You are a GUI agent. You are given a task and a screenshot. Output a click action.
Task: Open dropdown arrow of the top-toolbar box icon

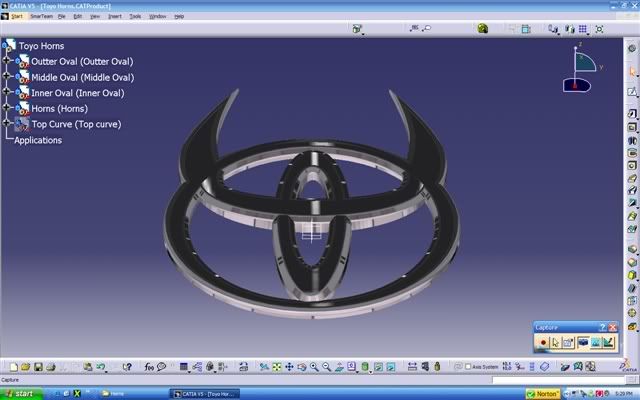[363, 33]
